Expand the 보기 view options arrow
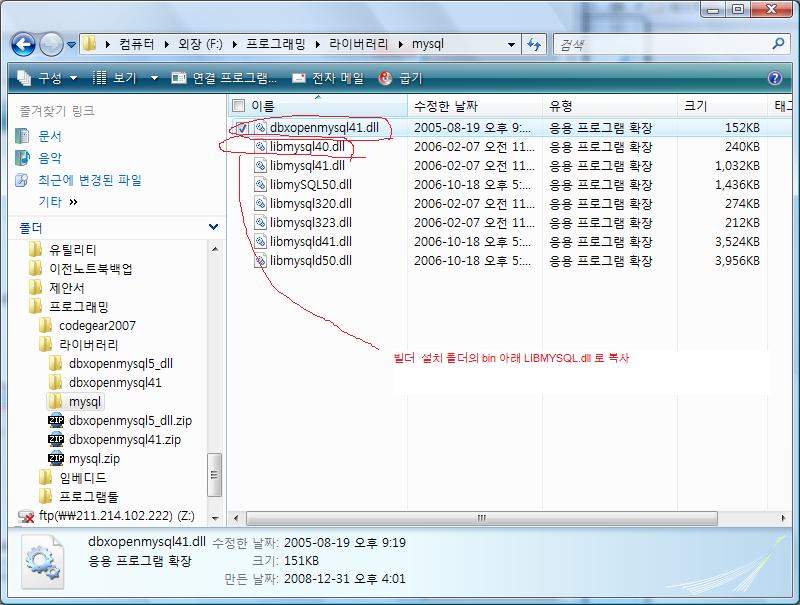800x605 pixels. (154, 78)
